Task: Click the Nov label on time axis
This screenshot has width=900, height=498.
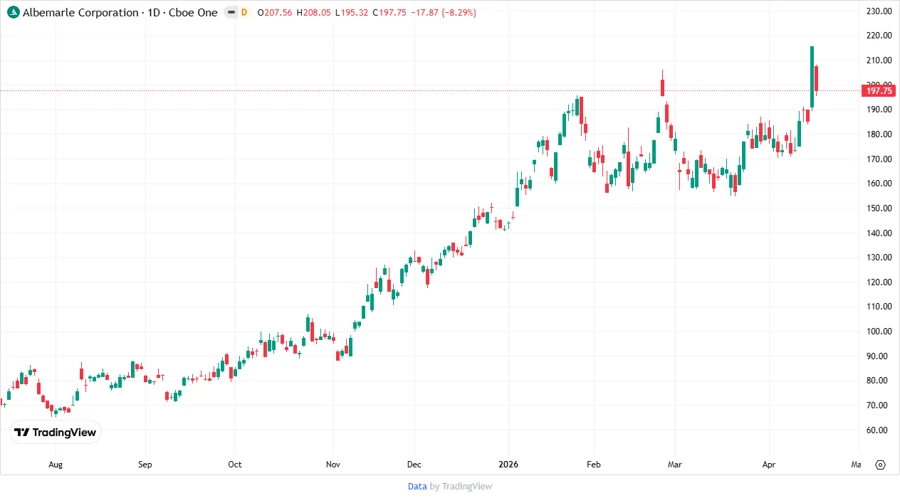Action: coord(333,465)
